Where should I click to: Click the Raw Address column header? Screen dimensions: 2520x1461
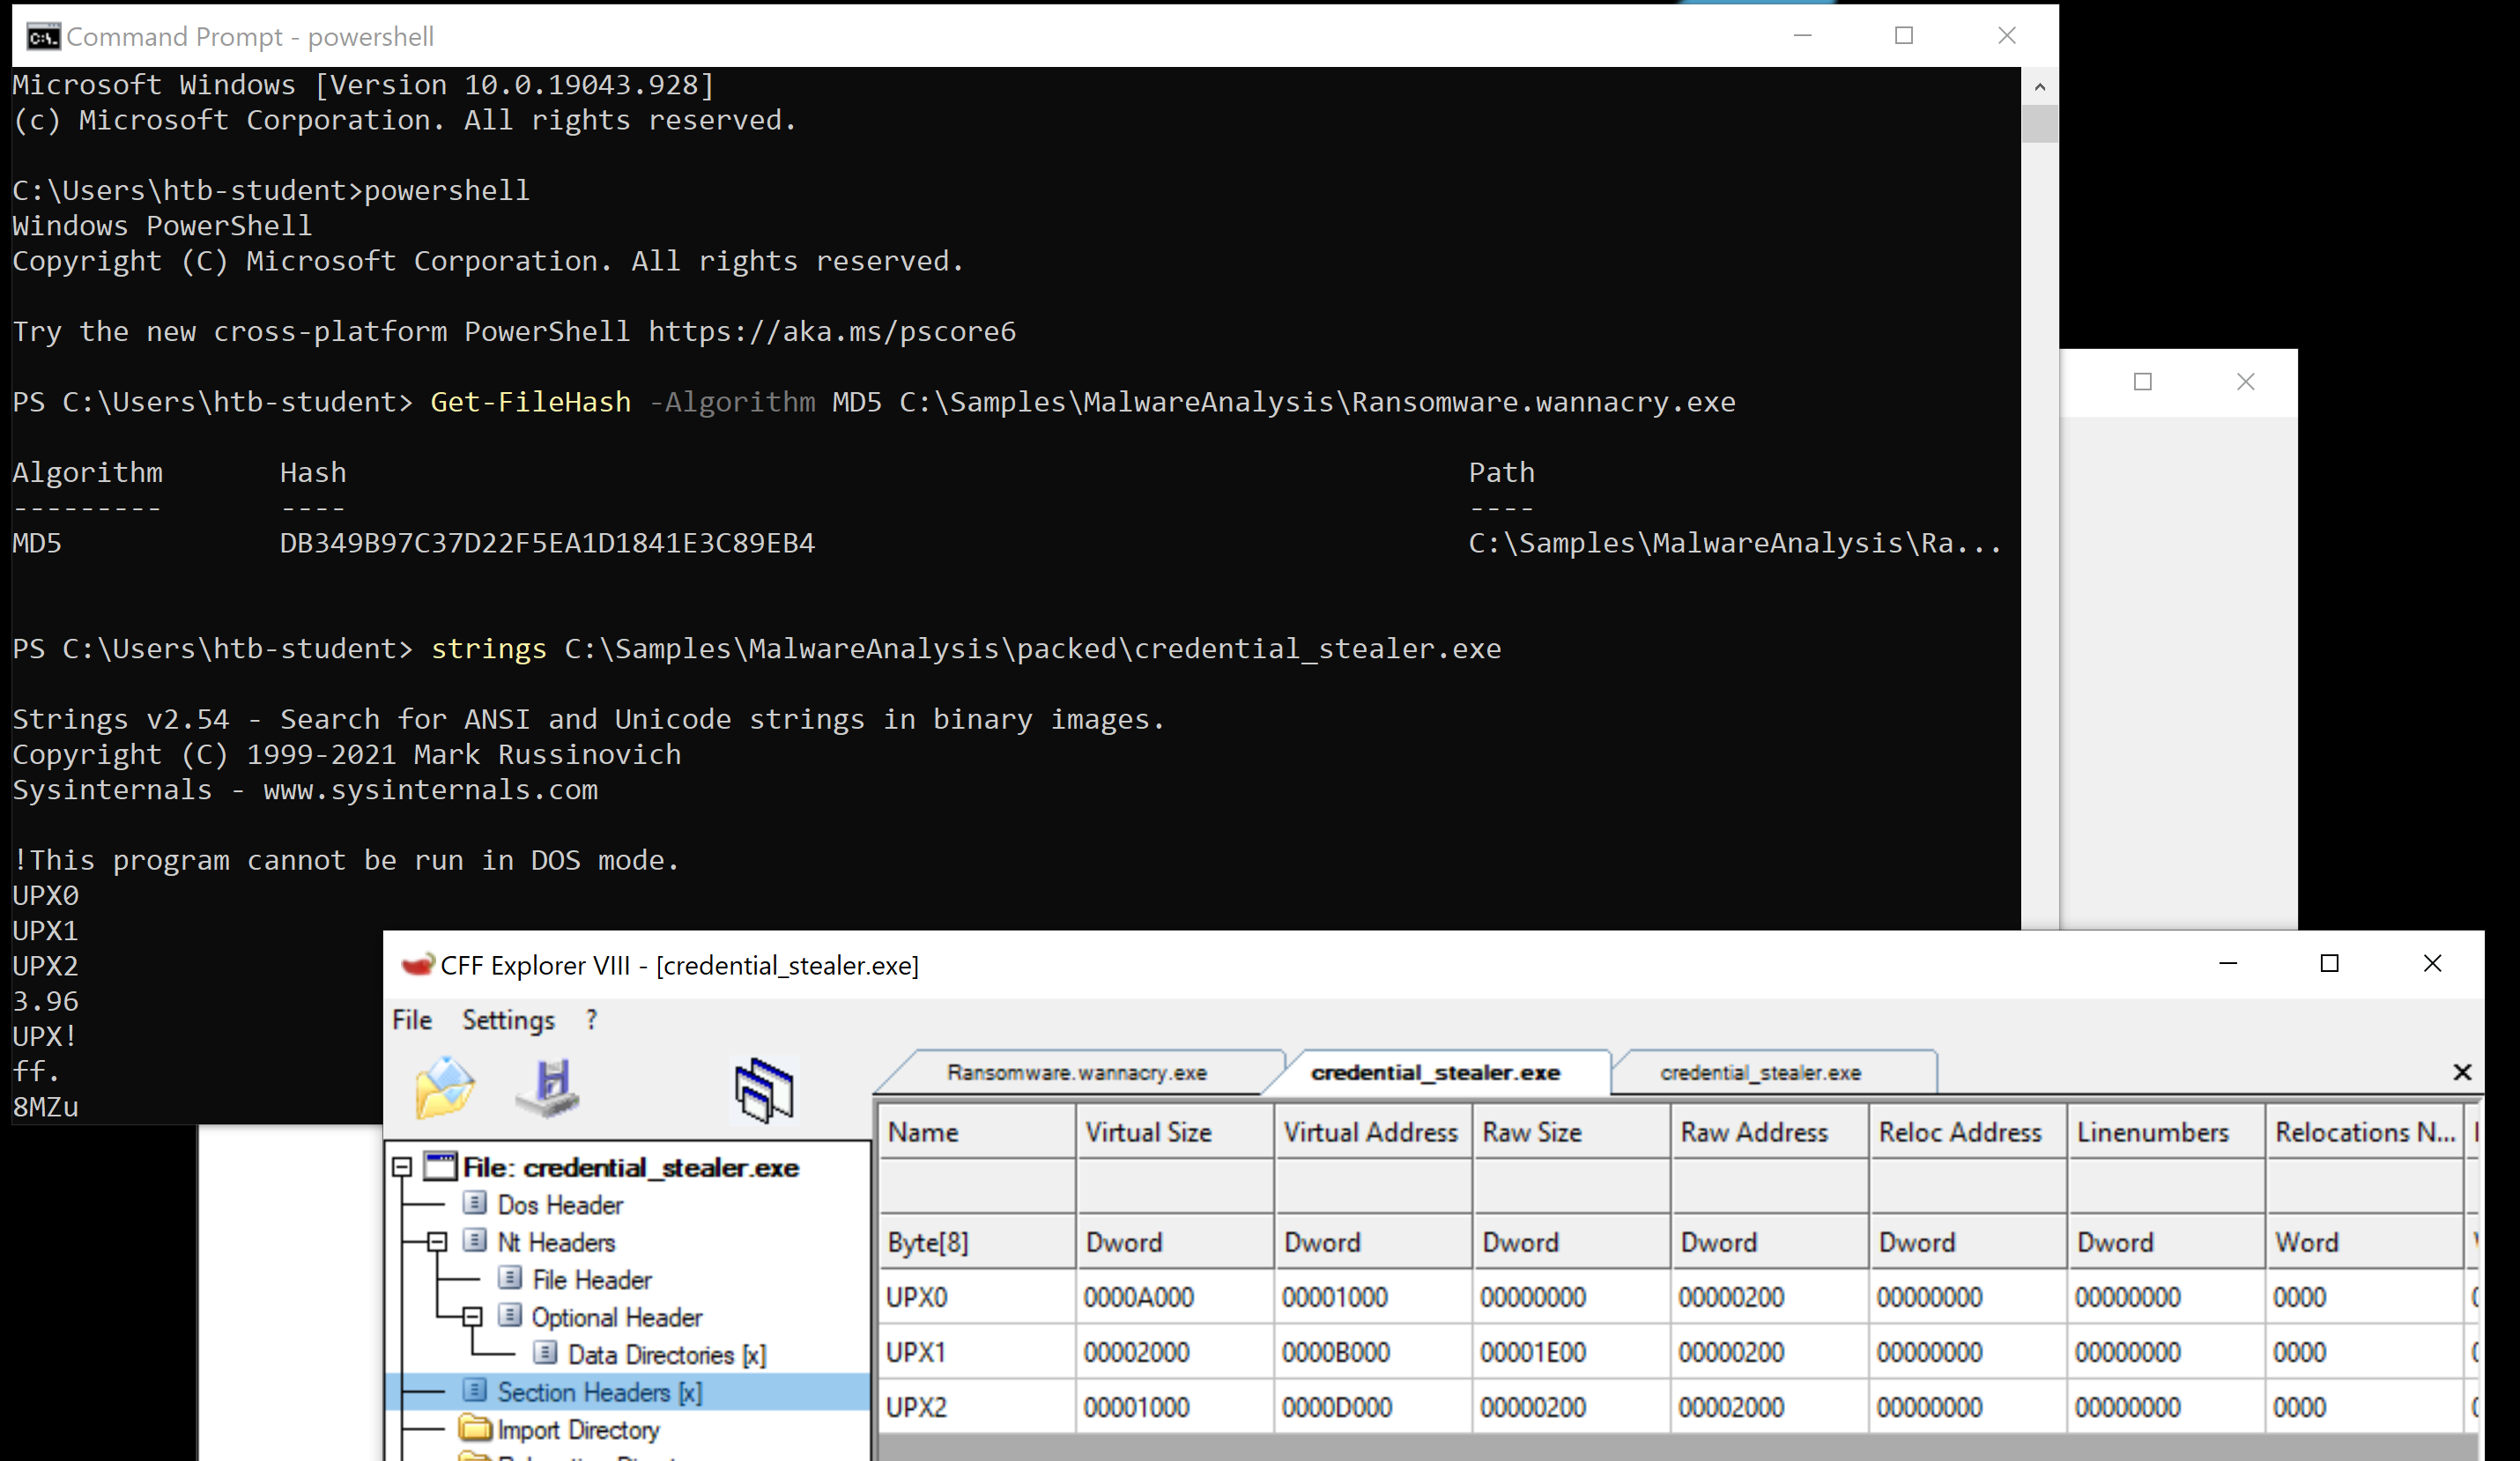1769,1132
